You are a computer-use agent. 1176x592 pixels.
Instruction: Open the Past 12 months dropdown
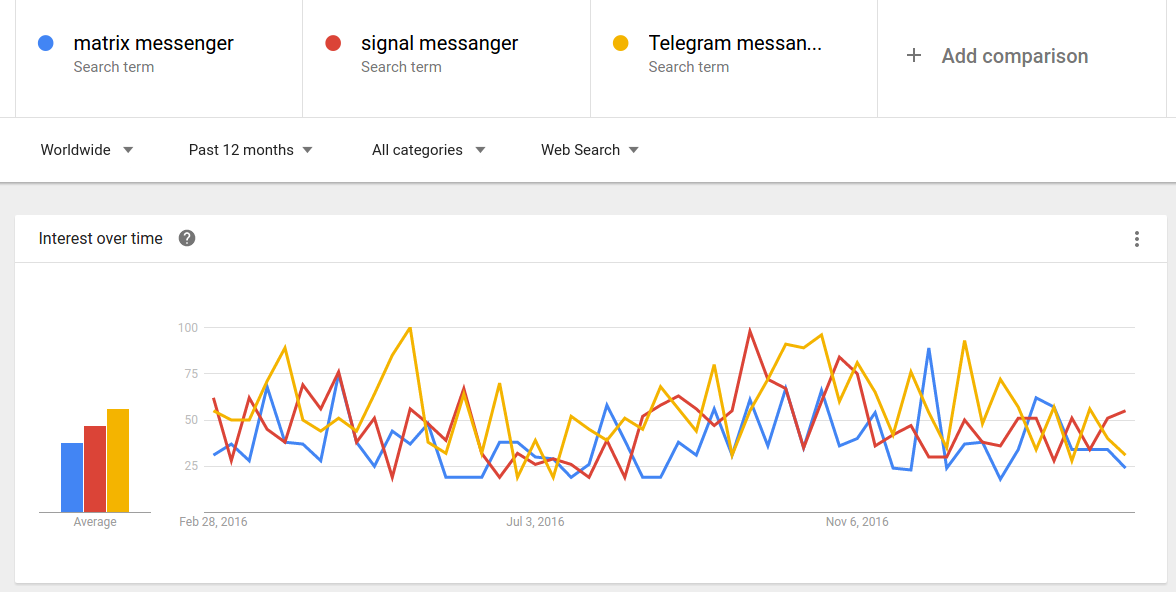coord(250,150)
